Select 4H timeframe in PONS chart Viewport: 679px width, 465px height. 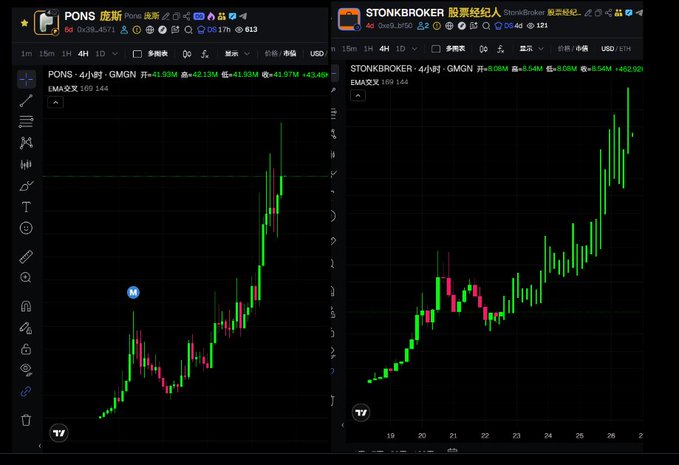(83, 54)
